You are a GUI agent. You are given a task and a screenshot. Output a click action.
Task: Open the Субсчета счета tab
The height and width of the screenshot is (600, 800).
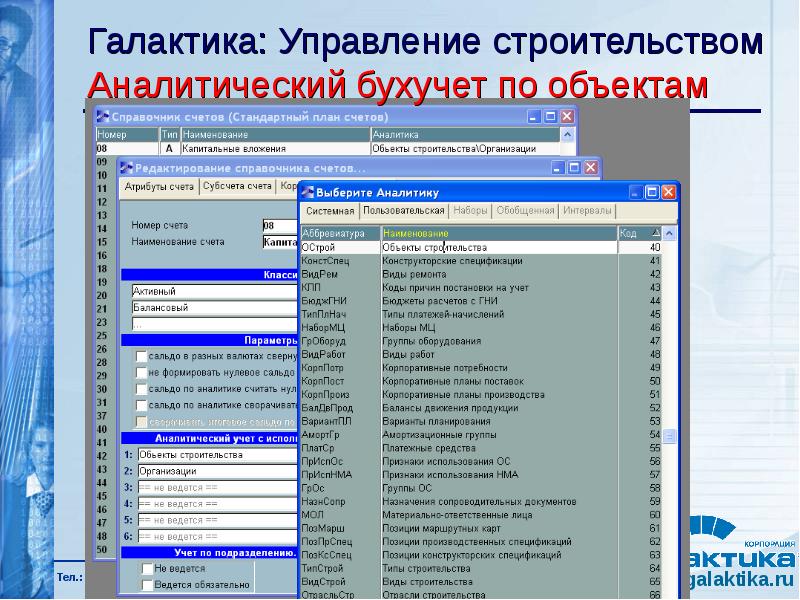coord(237,186)
